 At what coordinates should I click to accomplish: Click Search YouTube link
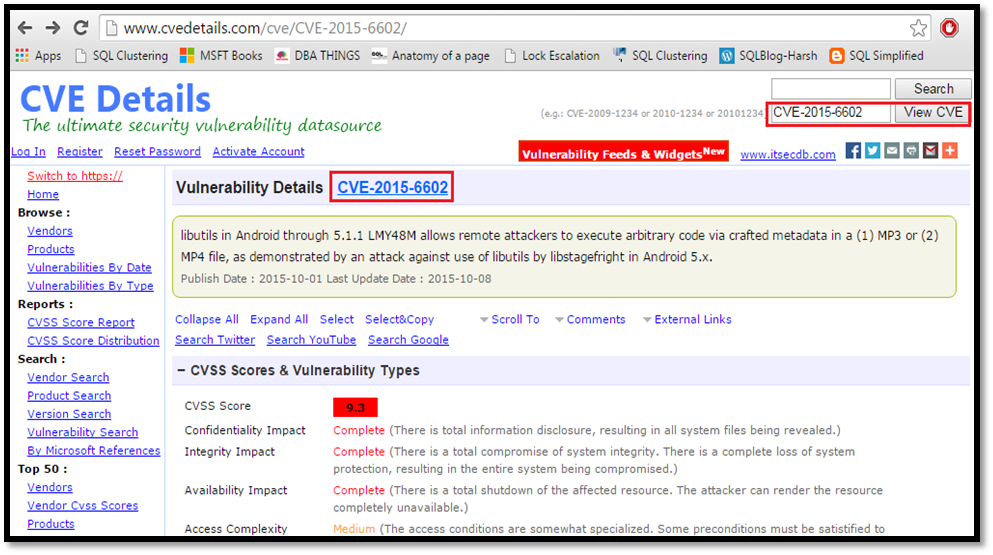[x=312, y=340]
